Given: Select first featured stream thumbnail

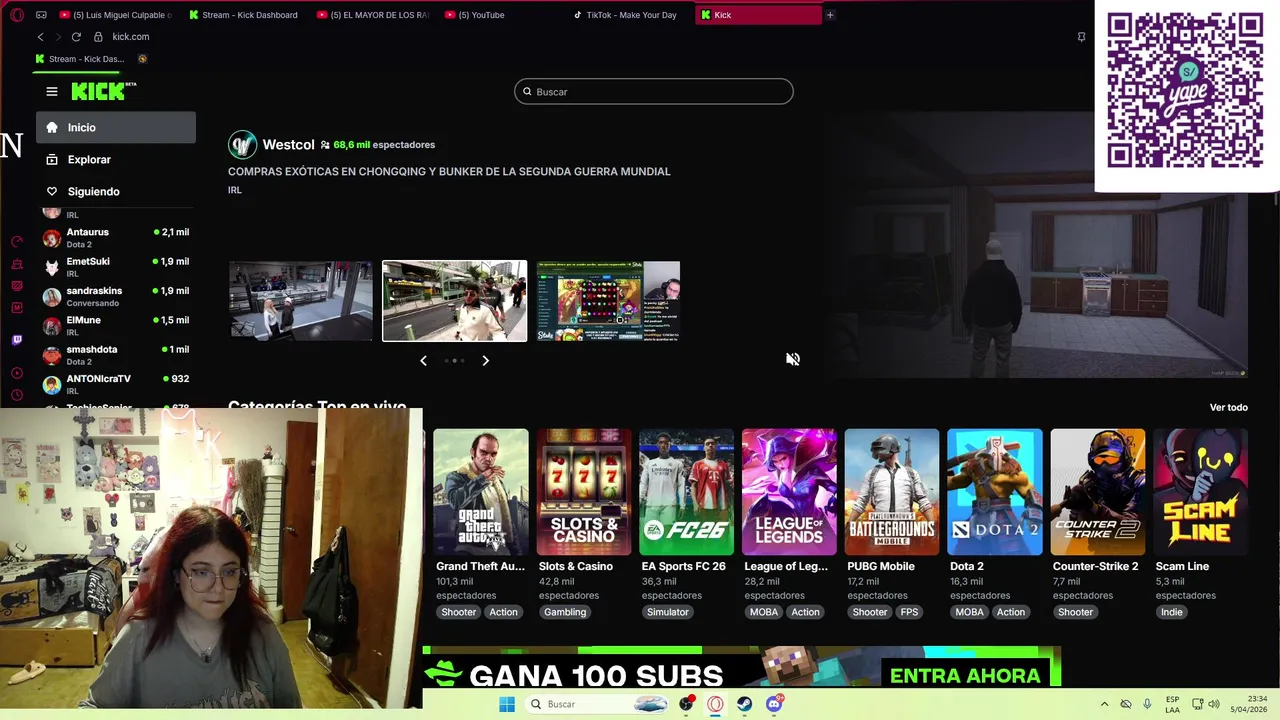Looking at the screenshot, I should [x=300, y=301].
